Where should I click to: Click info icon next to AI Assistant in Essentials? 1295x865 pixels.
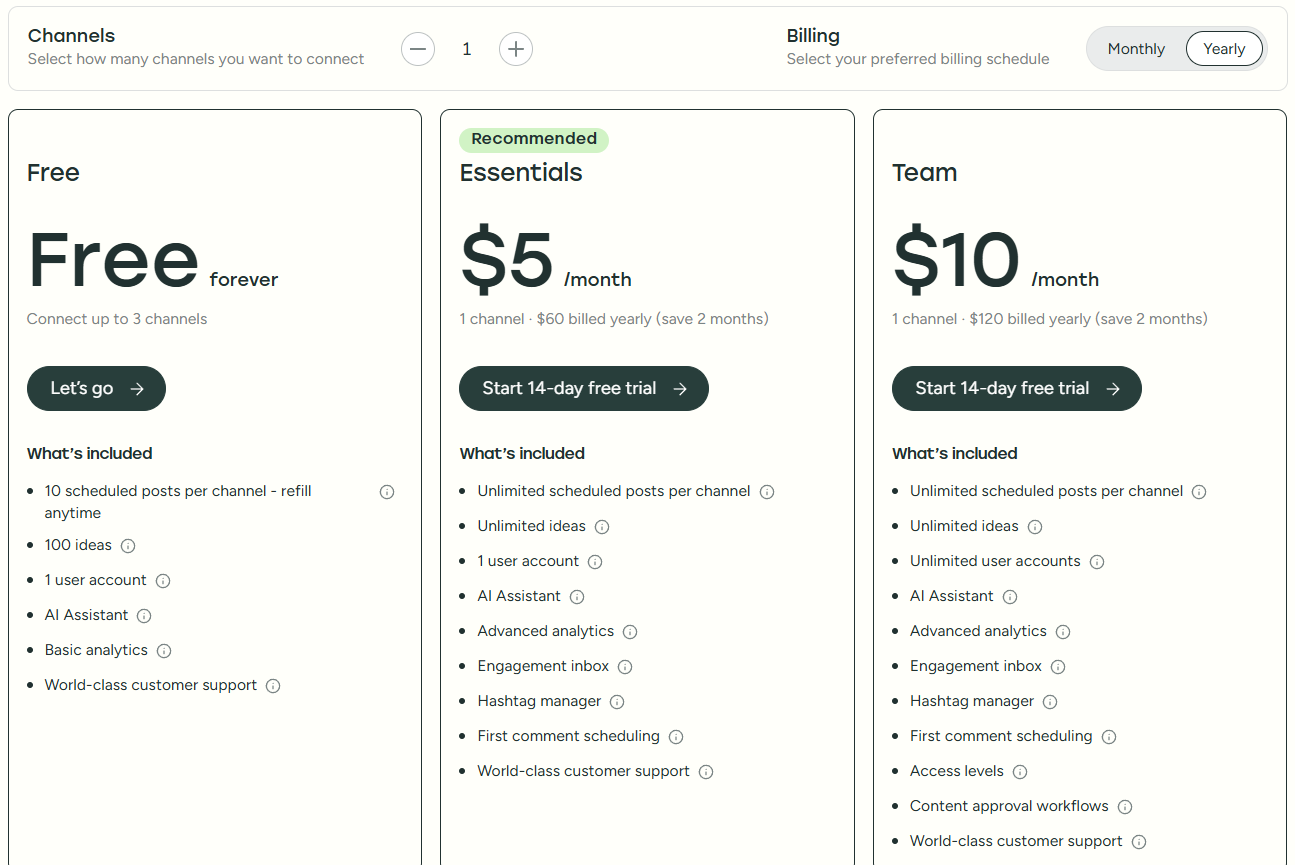click(x=577, y=596)
